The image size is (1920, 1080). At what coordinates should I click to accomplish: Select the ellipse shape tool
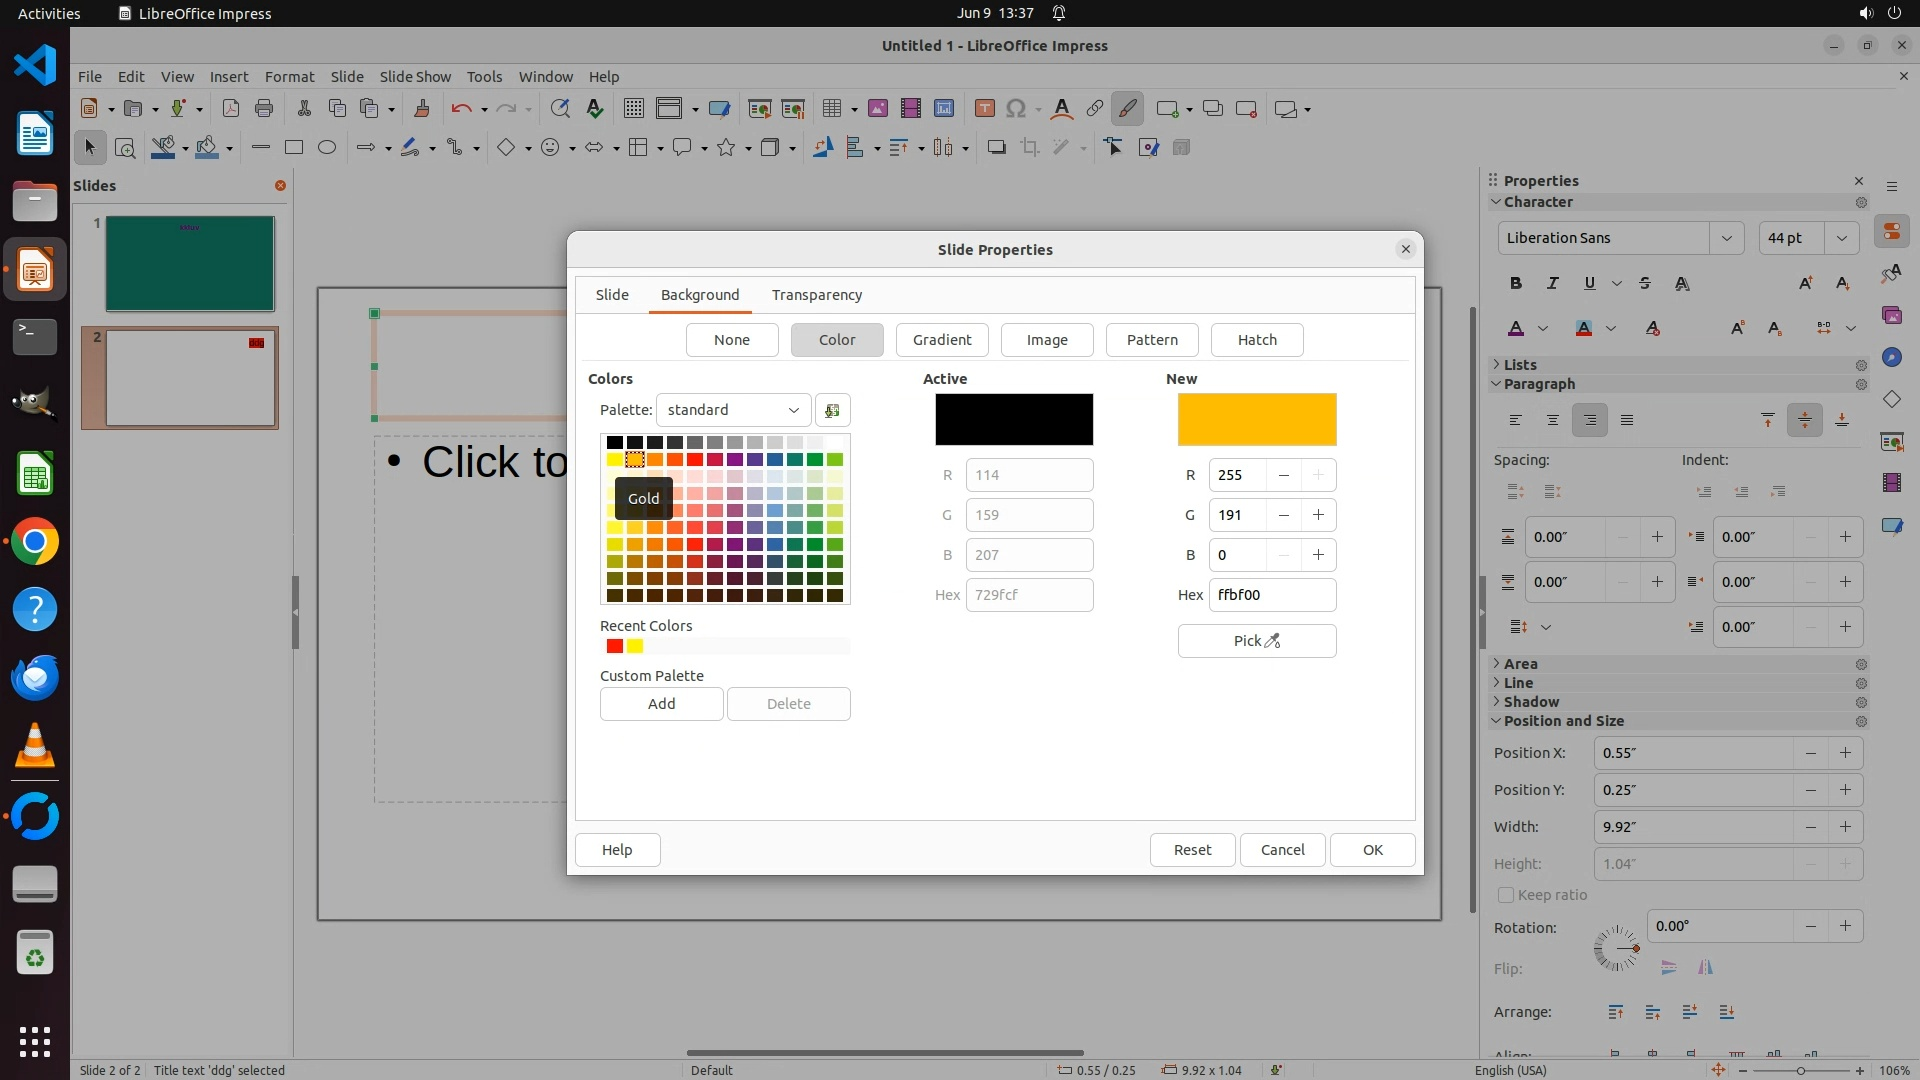(326, 147)
